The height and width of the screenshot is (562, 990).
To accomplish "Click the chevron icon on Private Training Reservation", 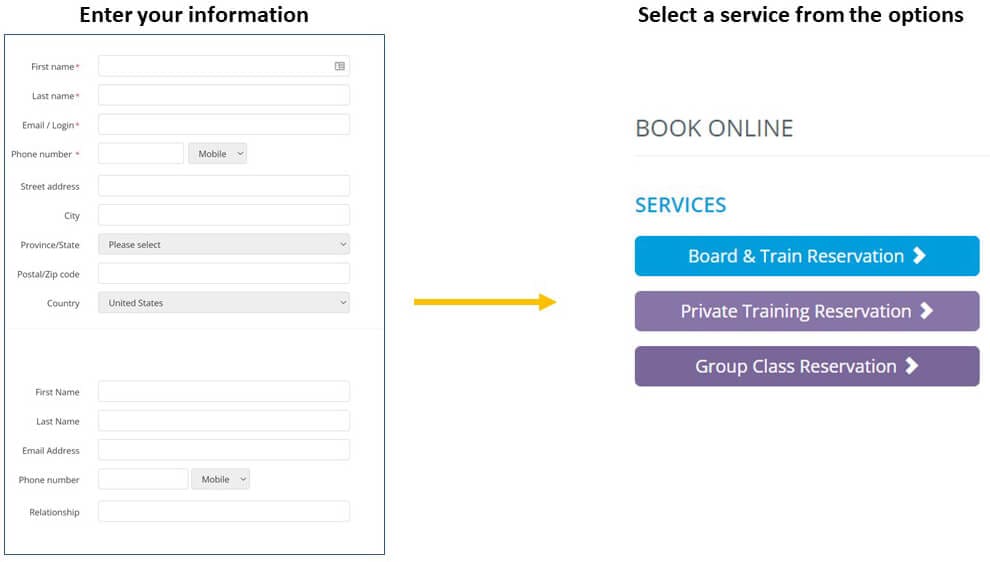I will tap(926, 311).
